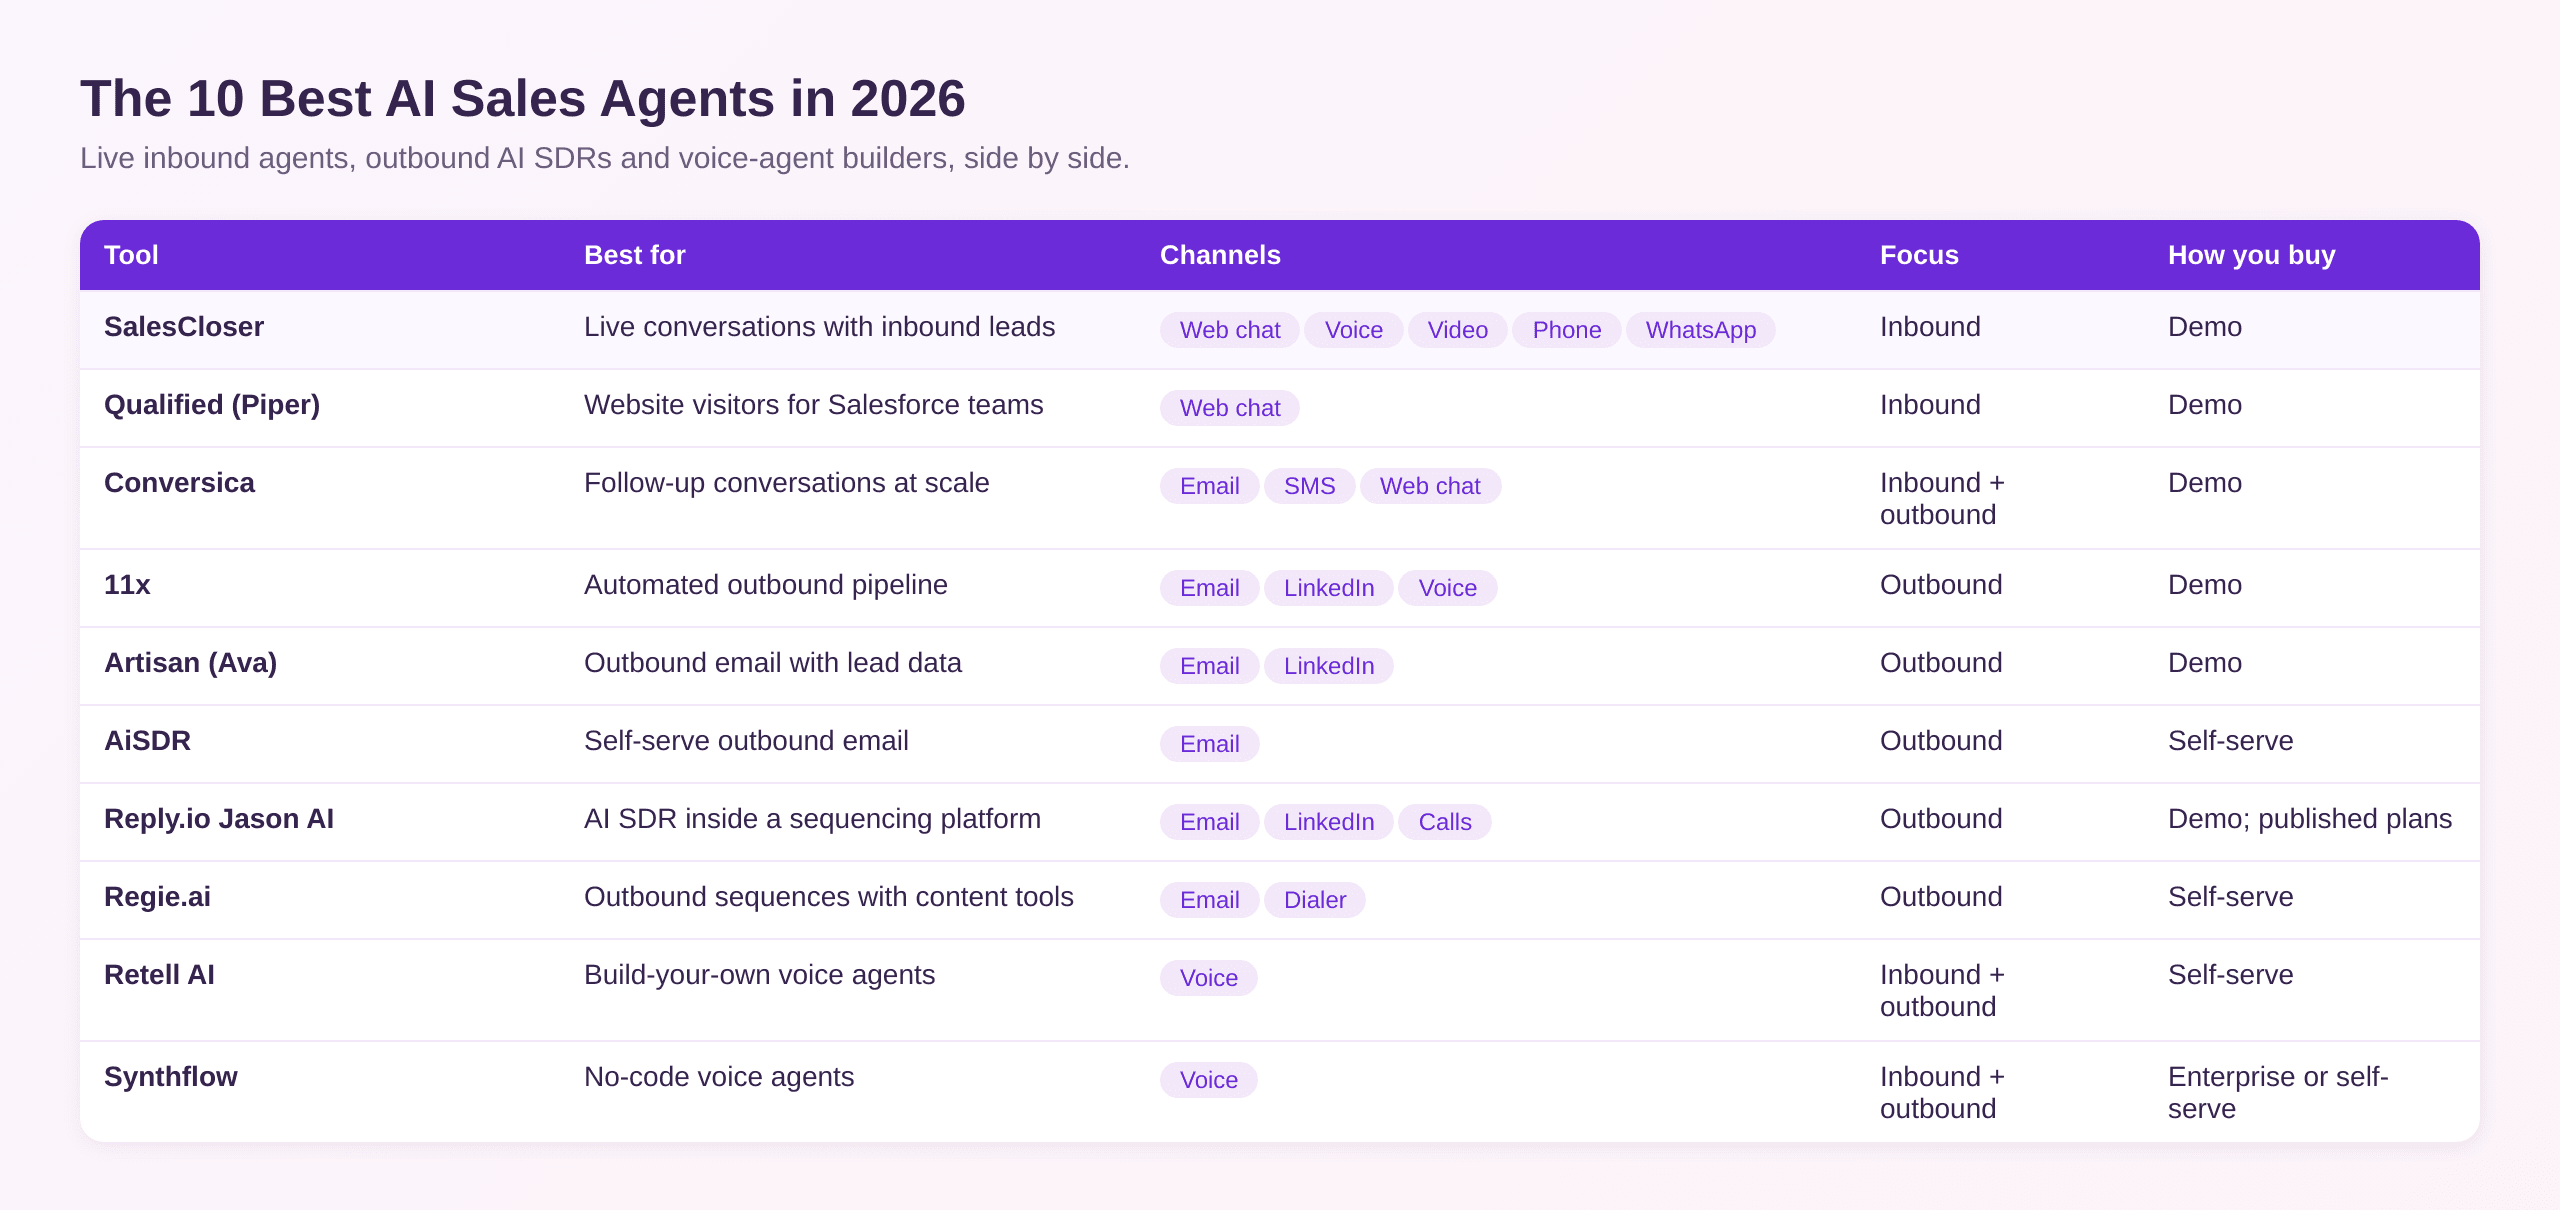Click 'Outbound sequences with content tools' text
Image resolution: width=2560 pixels, height=1210 pixels.
click(x=828, y=897)
